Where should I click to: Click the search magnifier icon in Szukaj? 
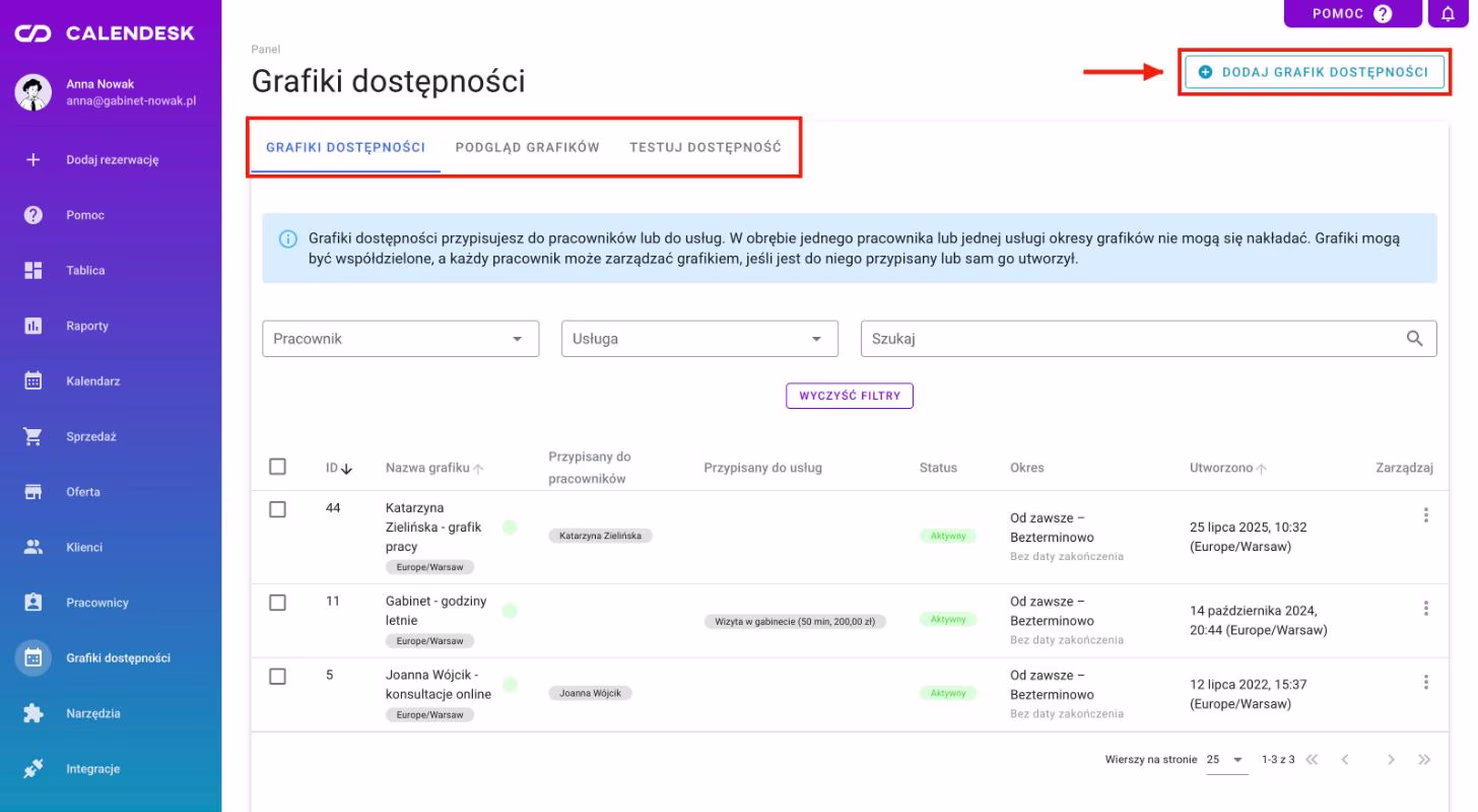[x=1415, y=338]
